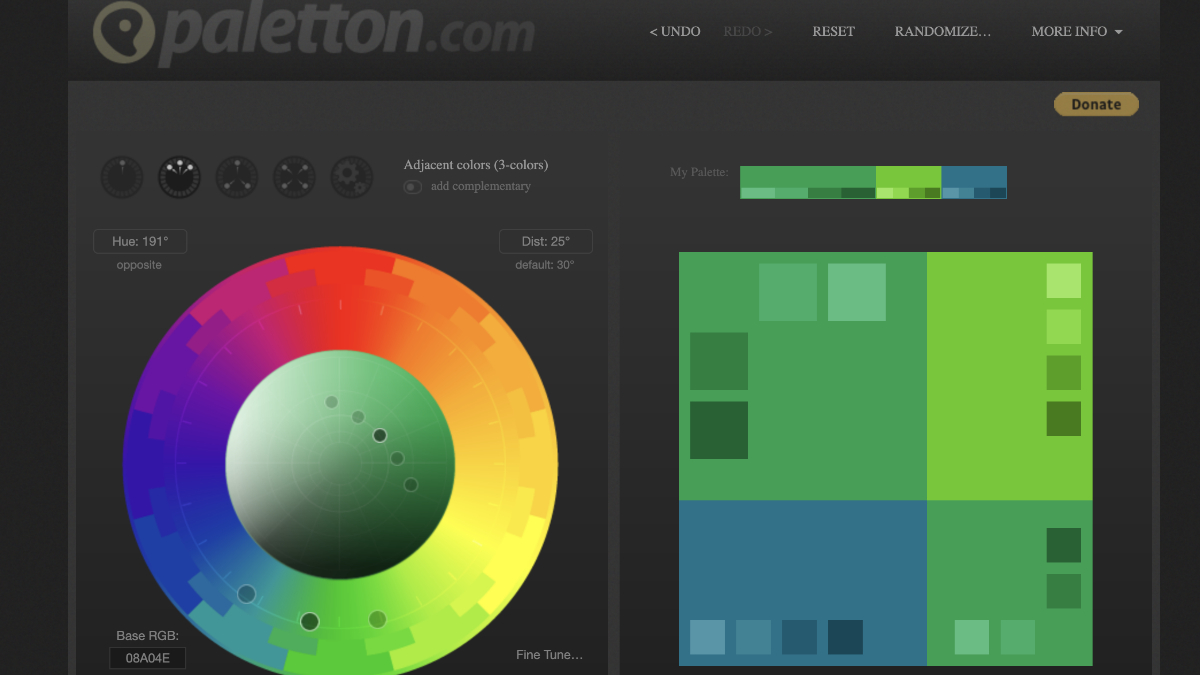Click the base green hue dot on wheel
The width and height of the screenshot is (1200, 675).
coord(310,621)
